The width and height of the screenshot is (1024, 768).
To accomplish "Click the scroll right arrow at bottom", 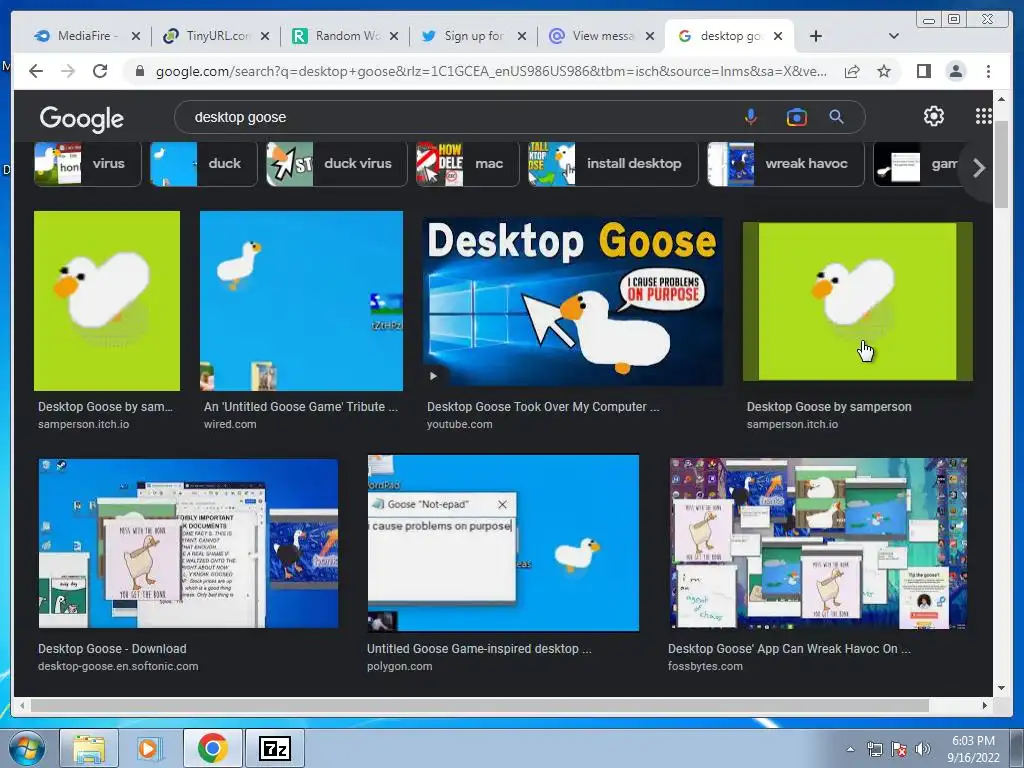I will point(985,705).
